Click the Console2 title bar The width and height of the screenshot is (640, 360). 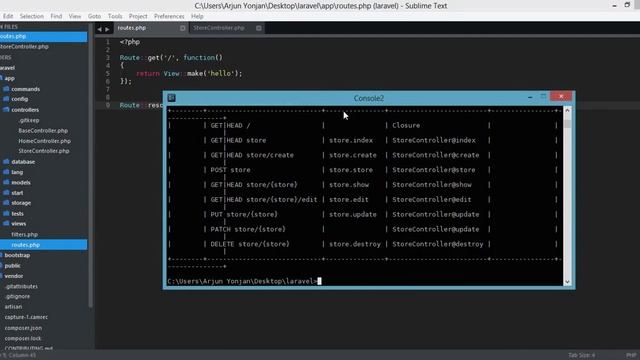click(x=369, y=98)
